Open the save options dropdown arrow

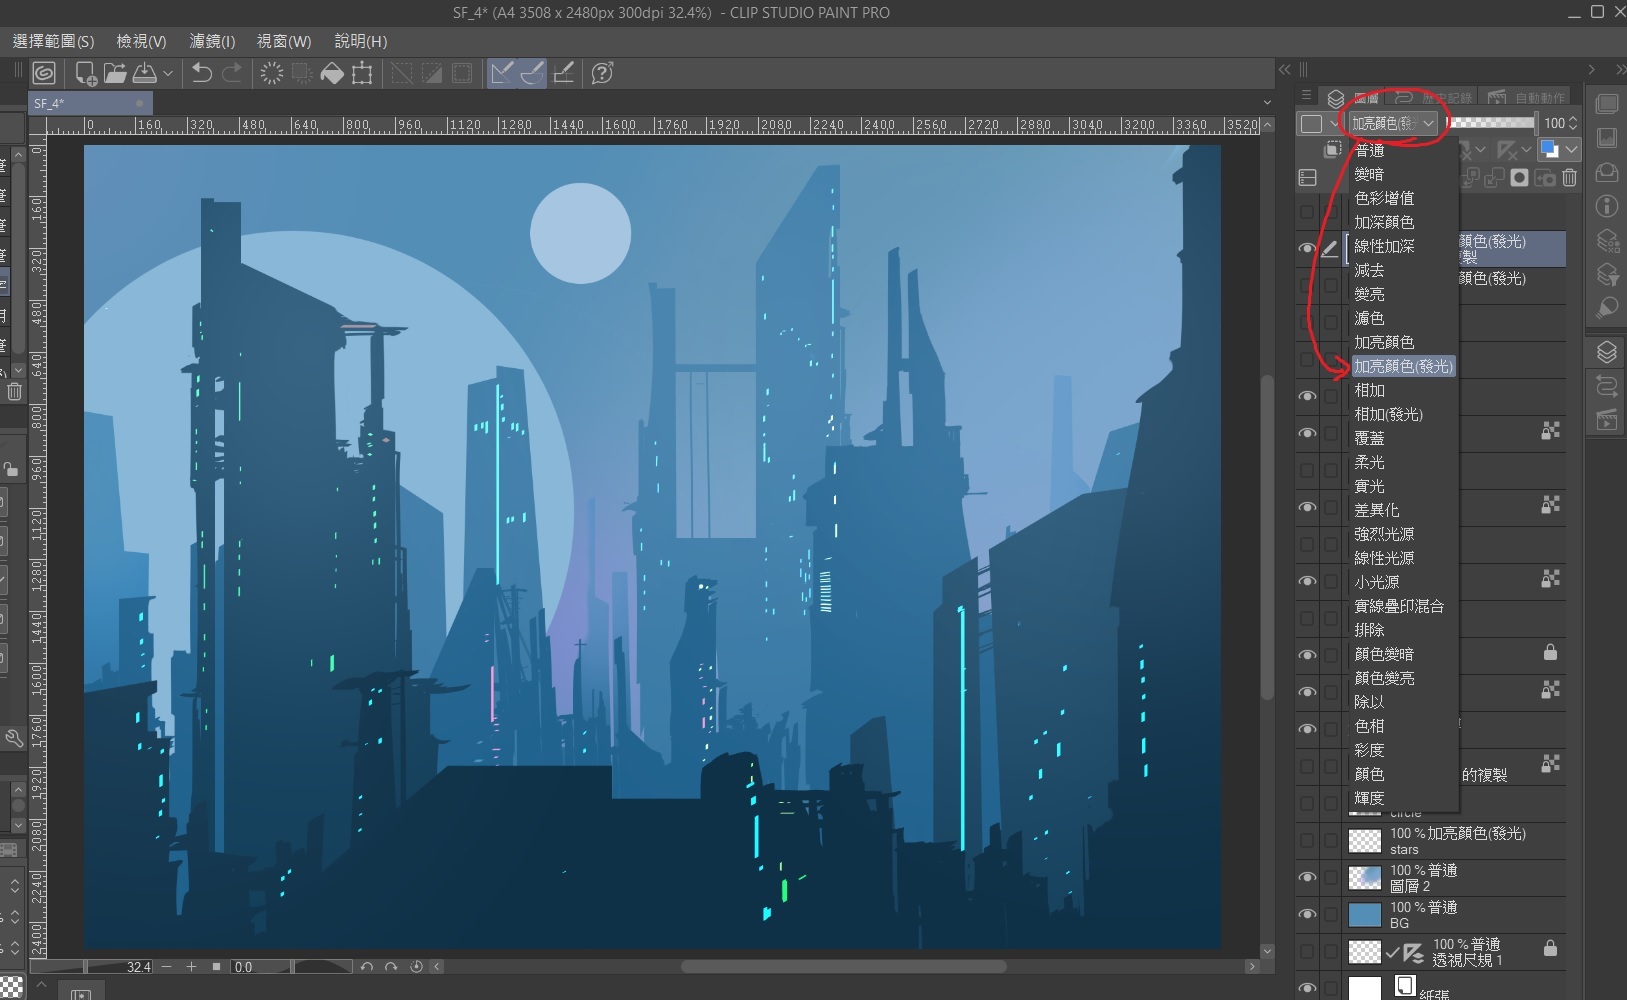pyautogui.click(x=168, y=73)
